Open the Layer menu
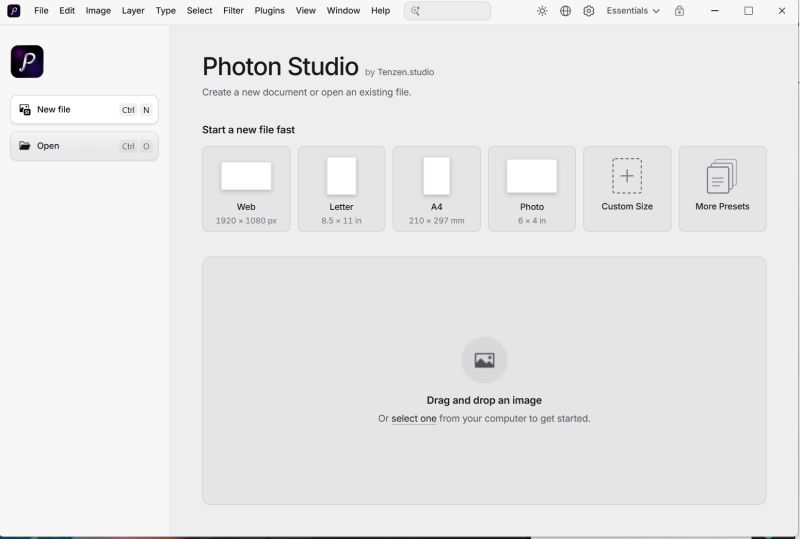This screenshot has width=800, height=539. click(133, 11)
